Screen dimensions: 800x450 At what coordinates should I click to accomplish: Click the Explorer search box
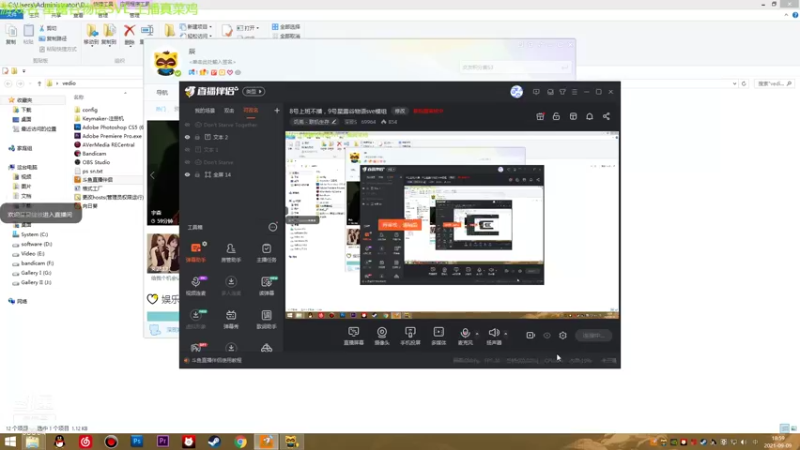(774, 83)
